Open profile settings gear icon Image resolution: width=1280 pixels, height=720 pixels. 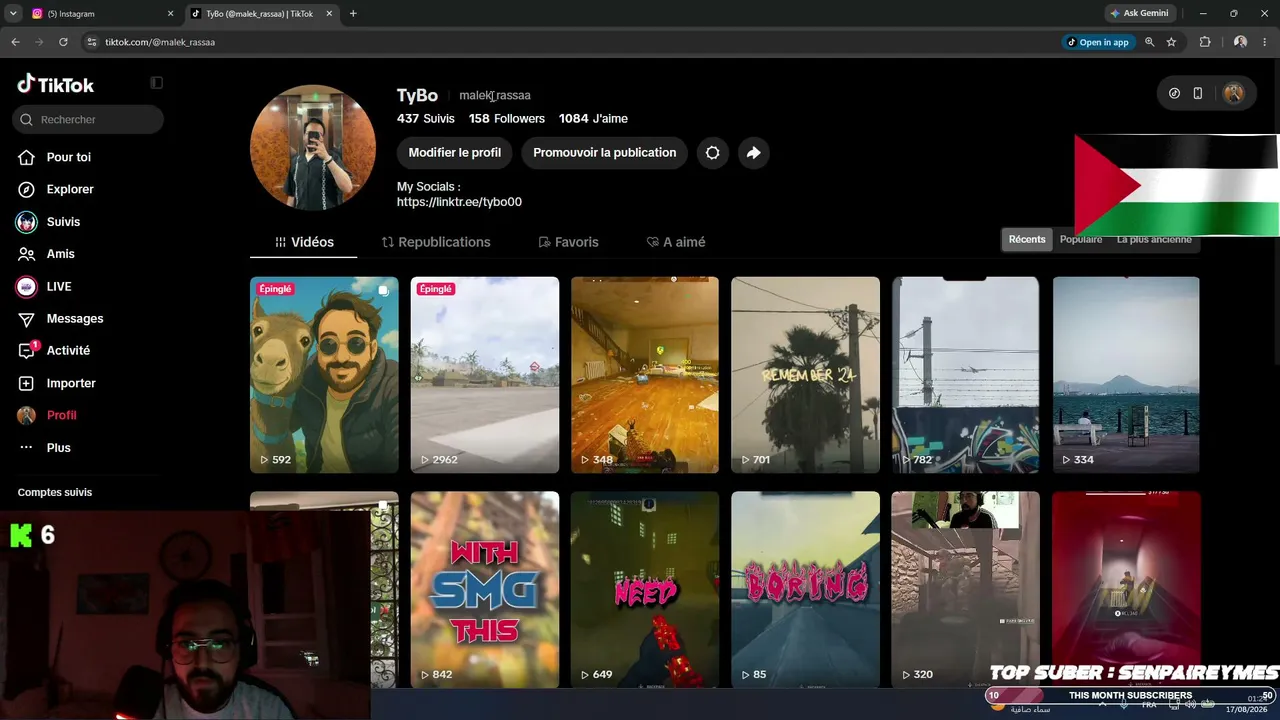(712, 153)
